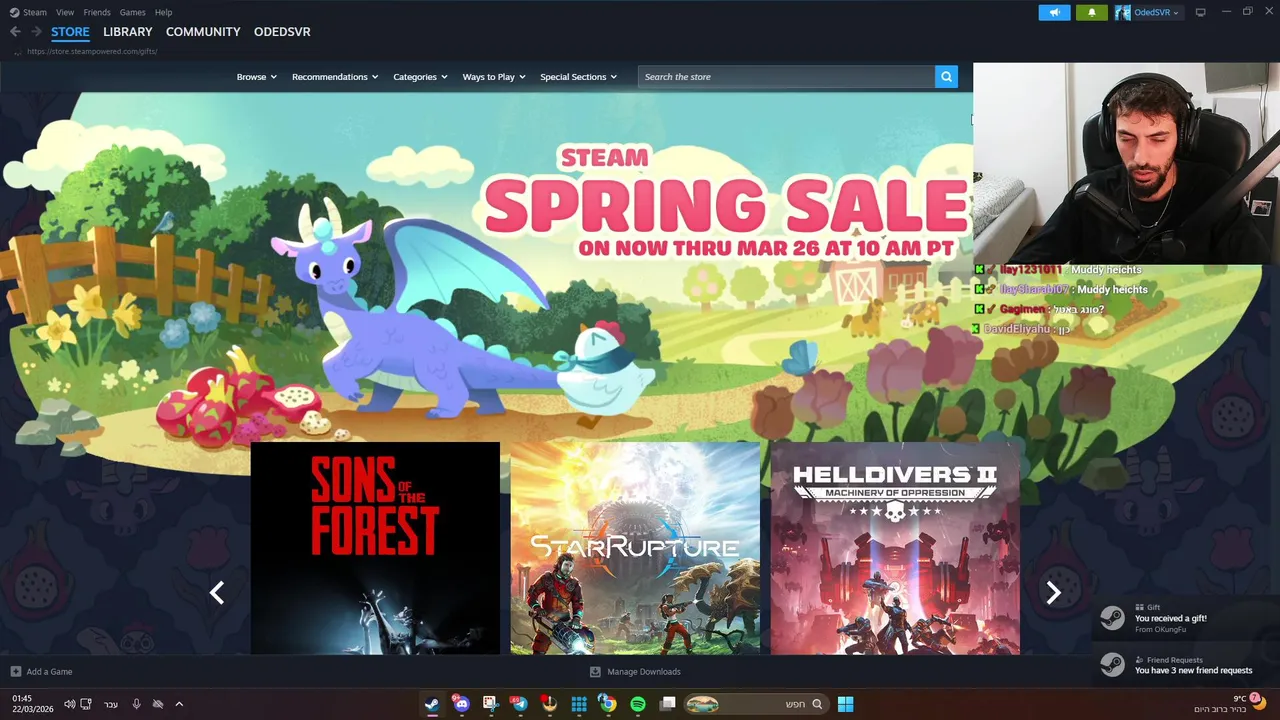Expand the Ways to Play dropdown

point(494,77)
